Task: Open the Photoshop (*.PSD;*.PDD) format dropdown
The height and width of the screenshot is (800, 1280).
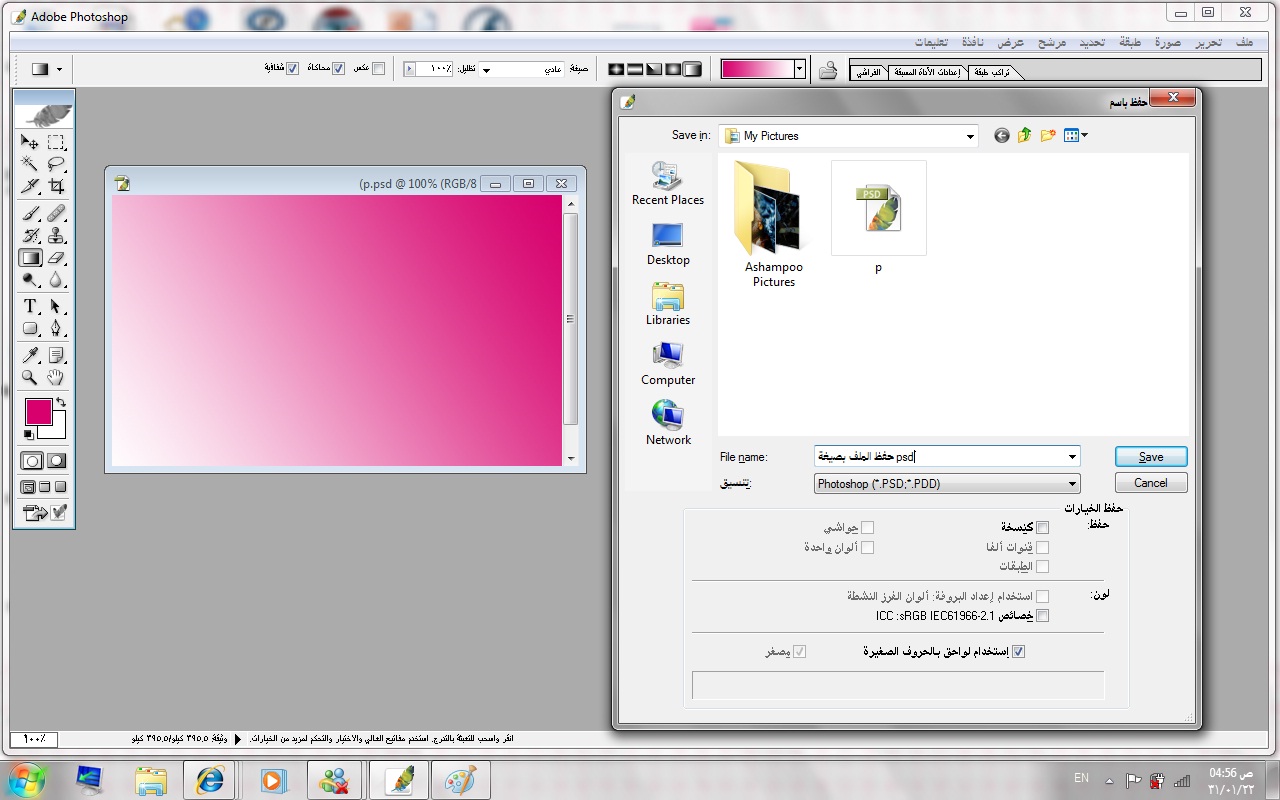Action: [x=947, y=484]
